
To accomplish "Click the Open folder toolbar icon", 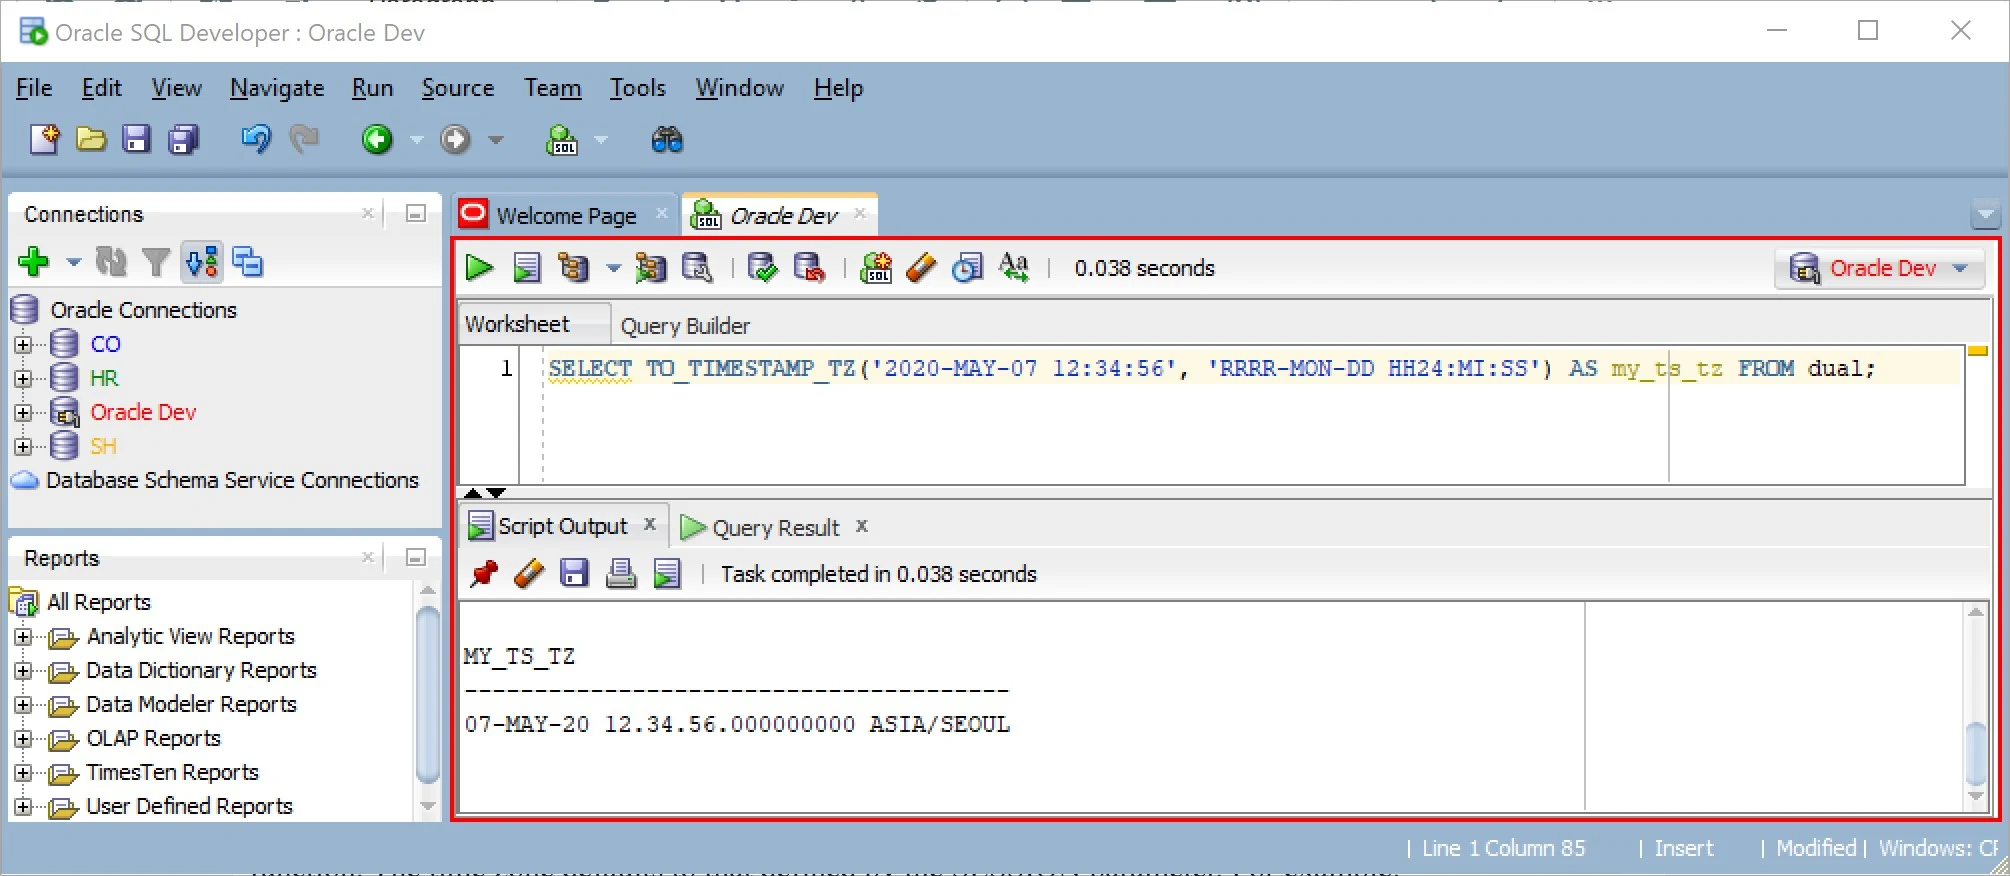I will point(90,140).
